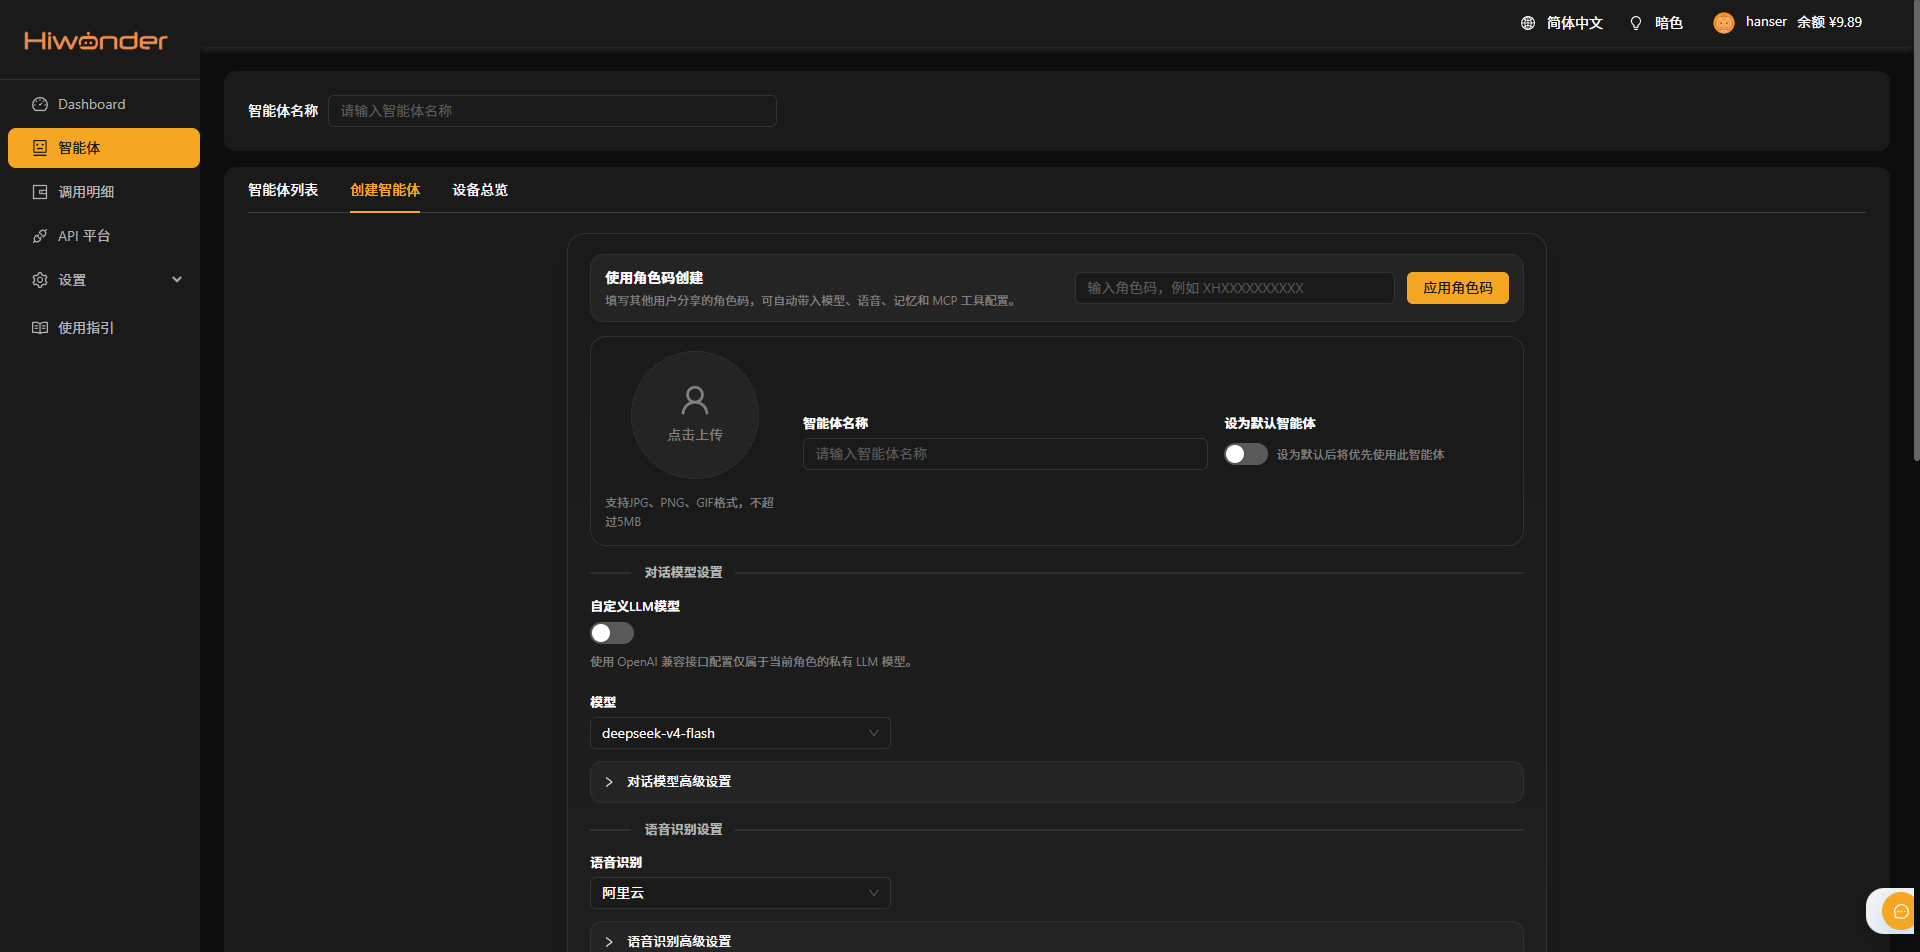1920x952 pixels.
Task: Click the page vertical scrollbar
Action: (1916, 230)
